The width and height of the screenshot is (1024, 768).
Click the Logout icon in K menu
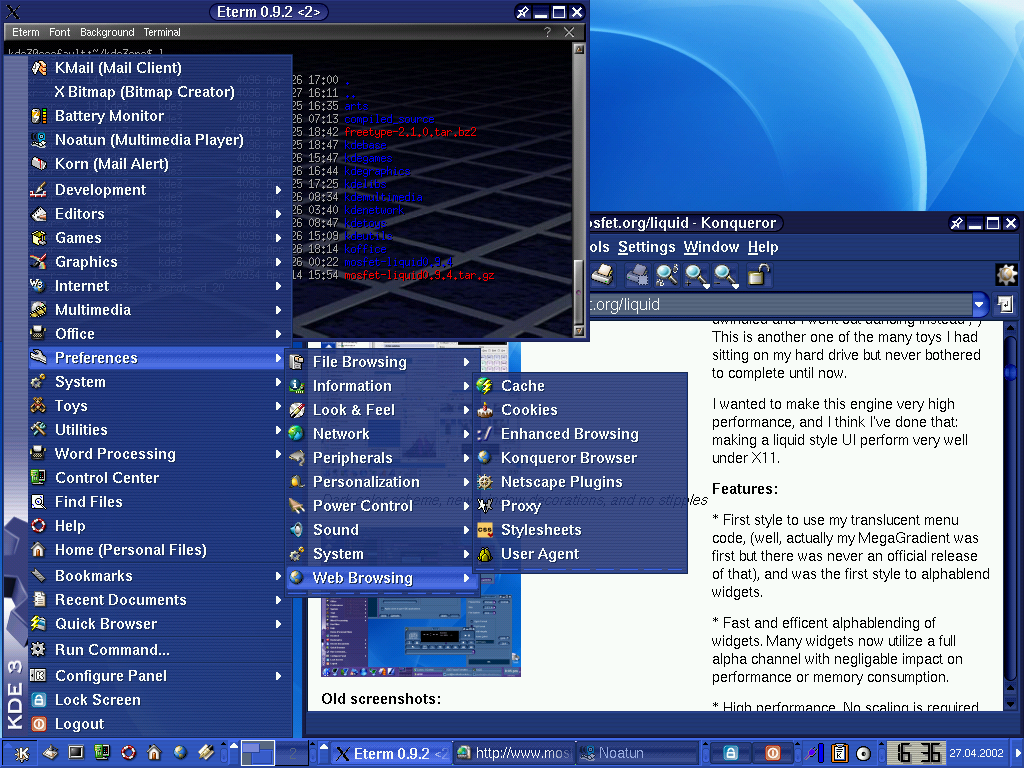click(x=39, y=724)
